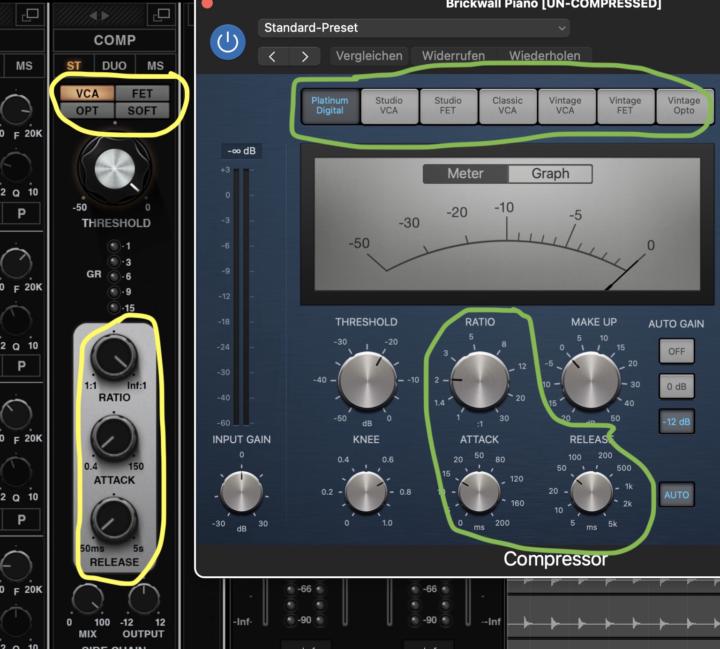The height and width of the screenshot is (649, 720).
Task: Click the COMP strip ATTACK knob
Action: click(x=114, y=438)
